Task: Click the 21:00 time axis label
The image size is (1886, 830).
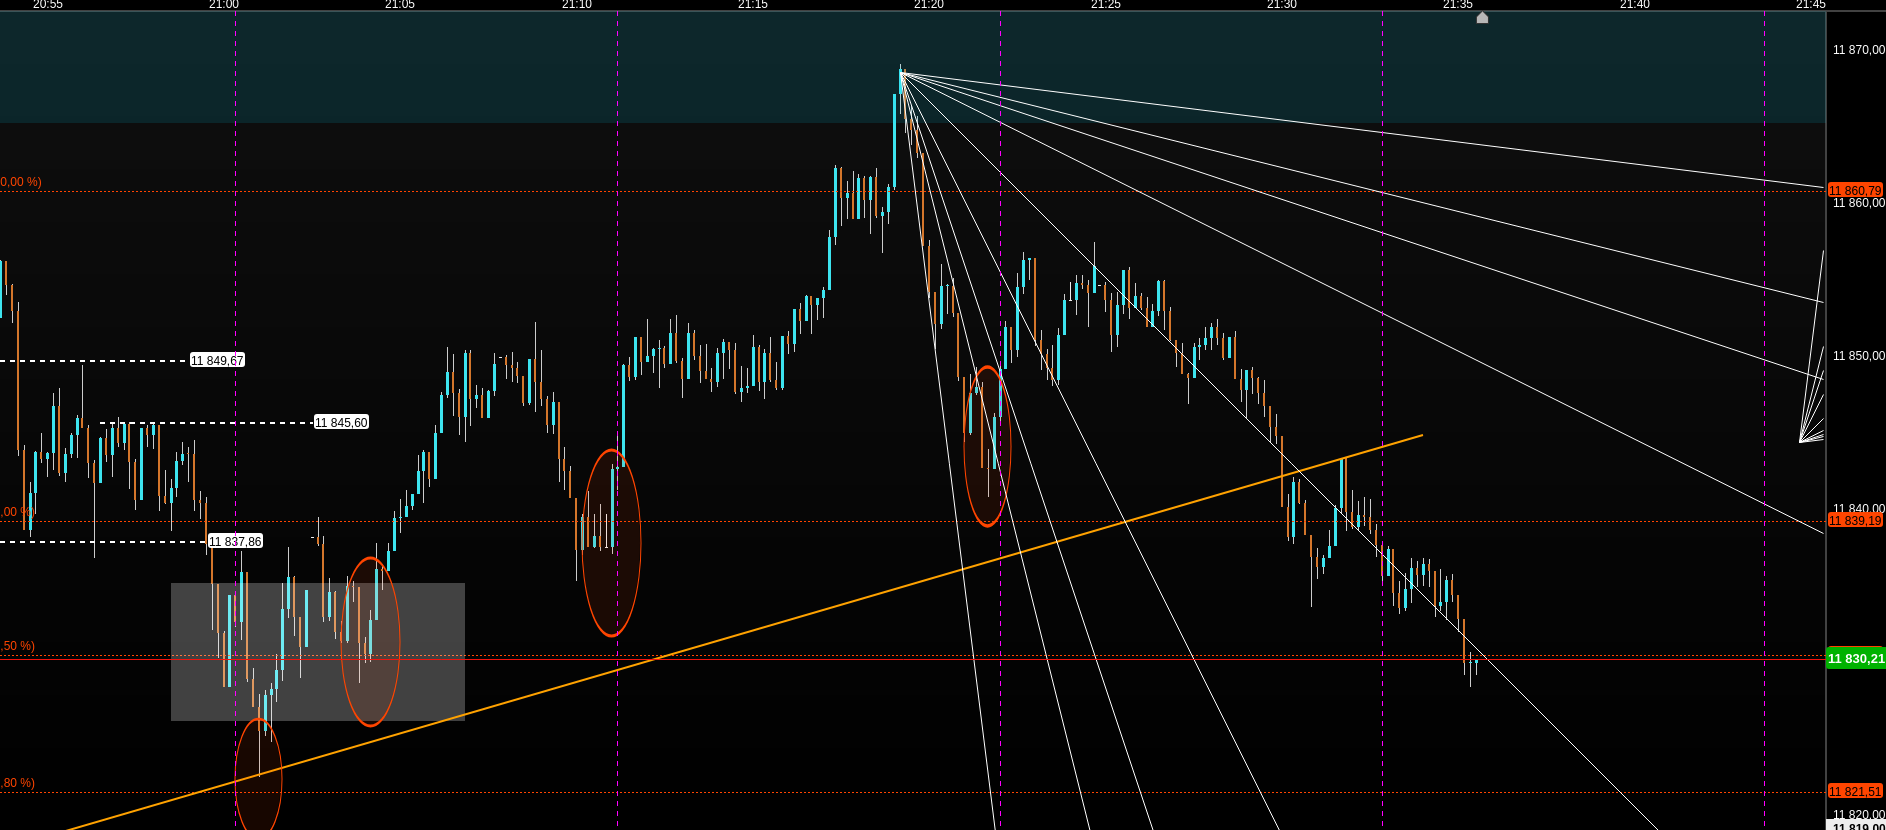Action: (224, 5)
